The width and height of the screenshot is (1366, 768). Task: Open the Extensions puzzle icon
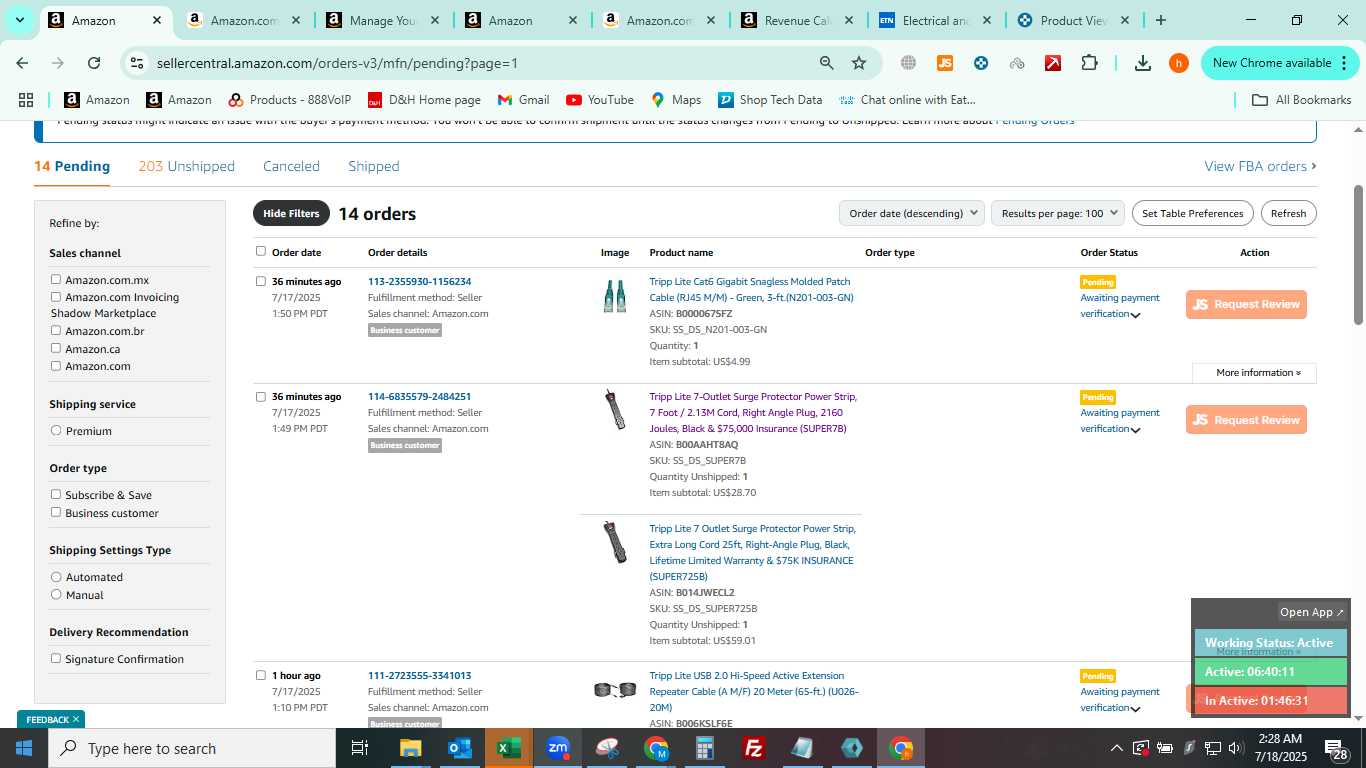(x=1089, y=63)
